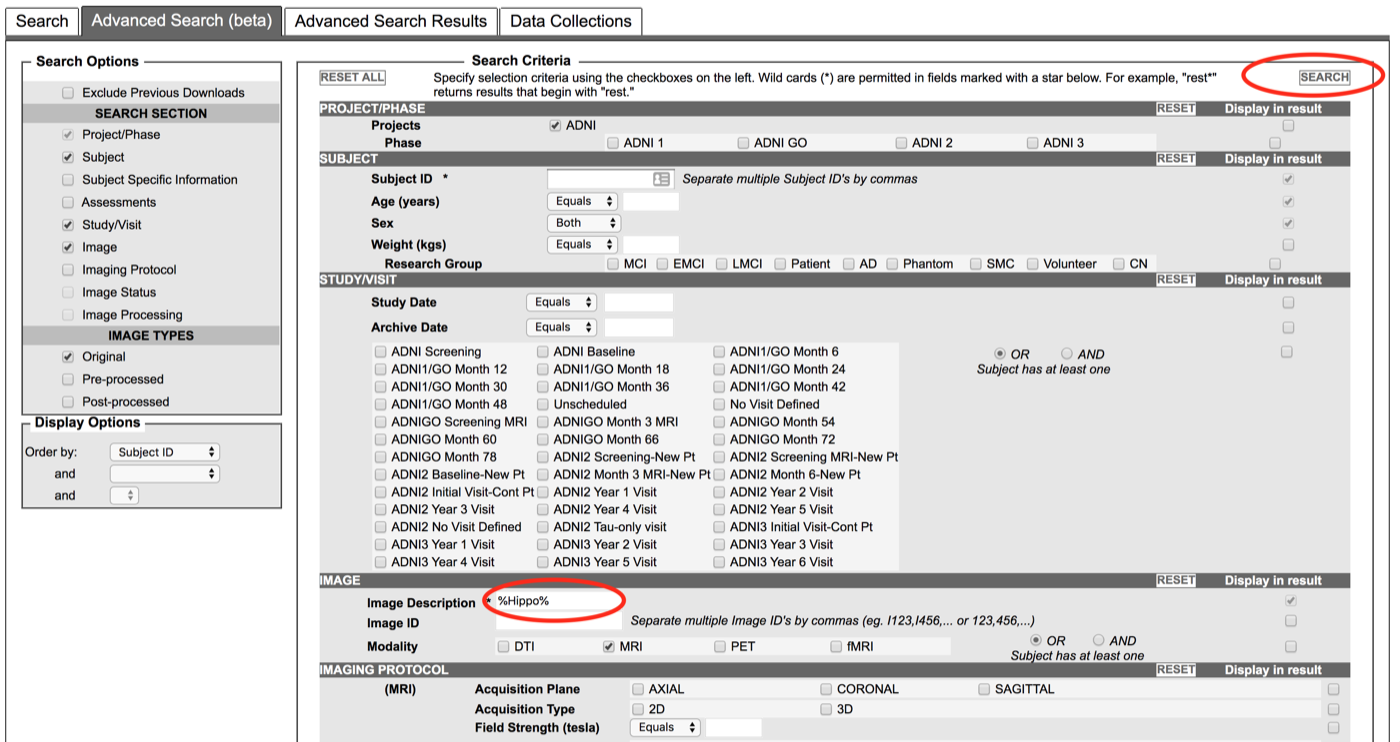
Task: Reset the Imaging Protocol section
Action: (x=1176, y=669)
